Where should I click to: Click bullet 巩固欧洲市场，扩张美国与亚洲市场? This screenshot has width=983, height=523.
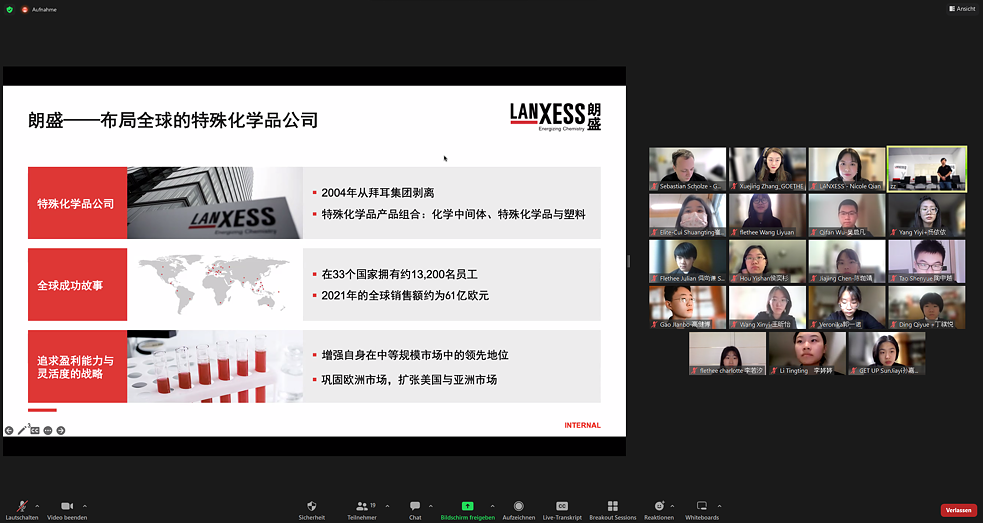409,380
